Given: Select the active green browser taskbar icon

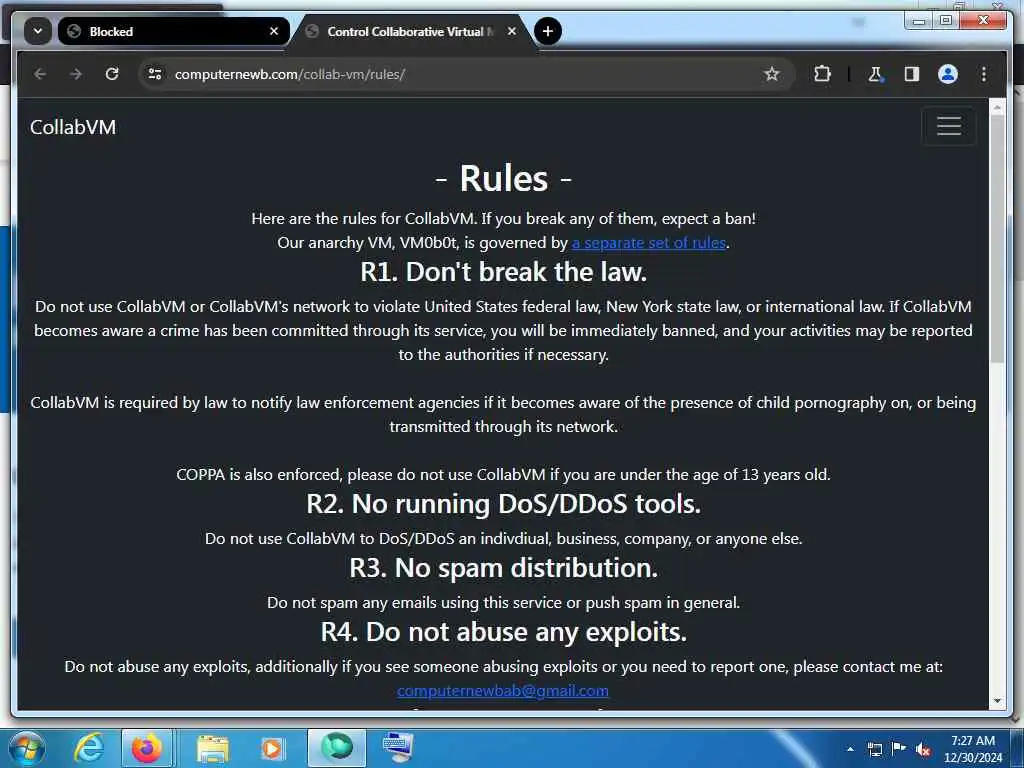Looking at the screenshot, I should [336, 748].
